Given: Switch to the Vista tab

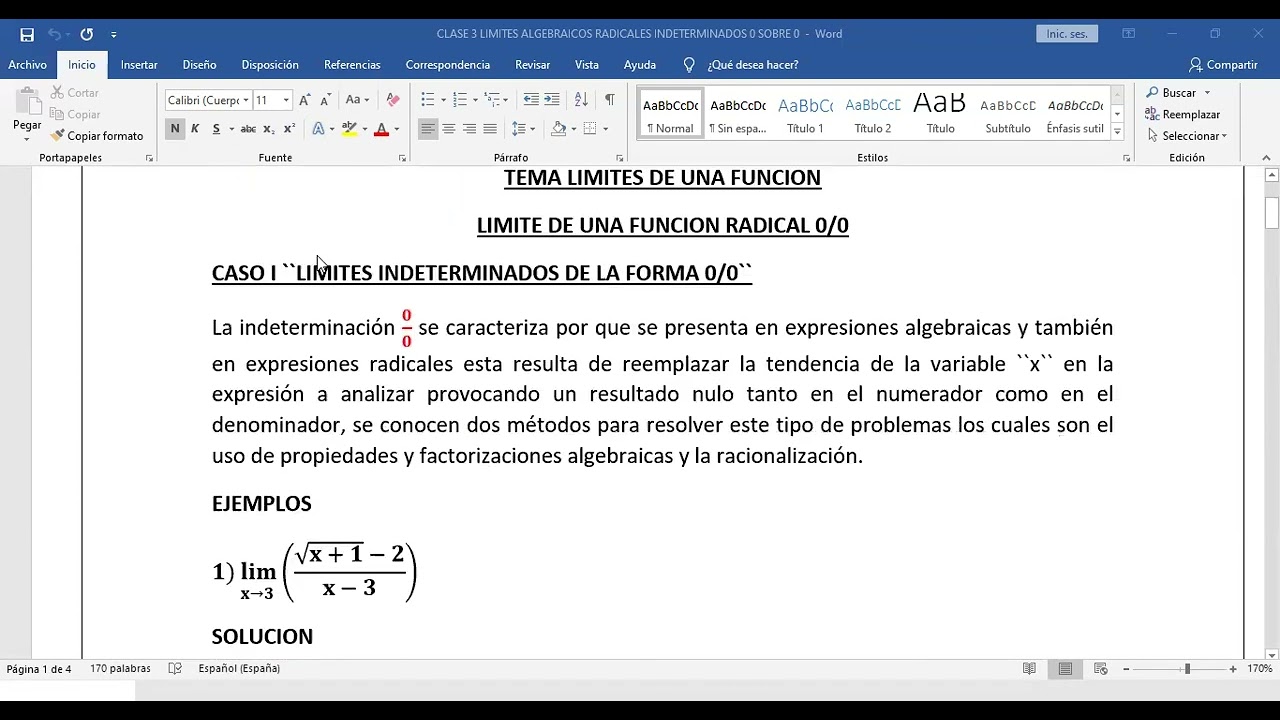Looking at the screenshot, I should click(x=587, y=65).
